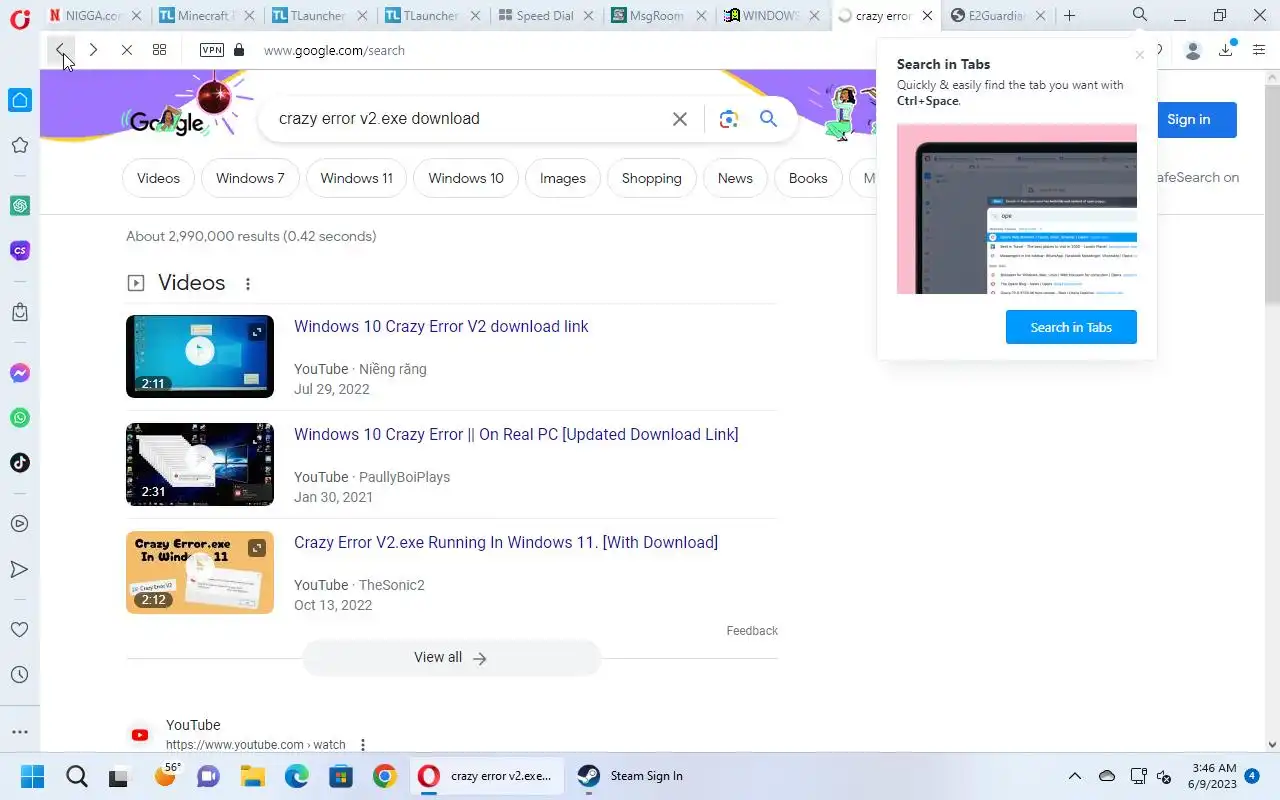This screenshot has height=800, width=1280.
Task: Click the padlock site info icon
Action: (x=238, y=50)
